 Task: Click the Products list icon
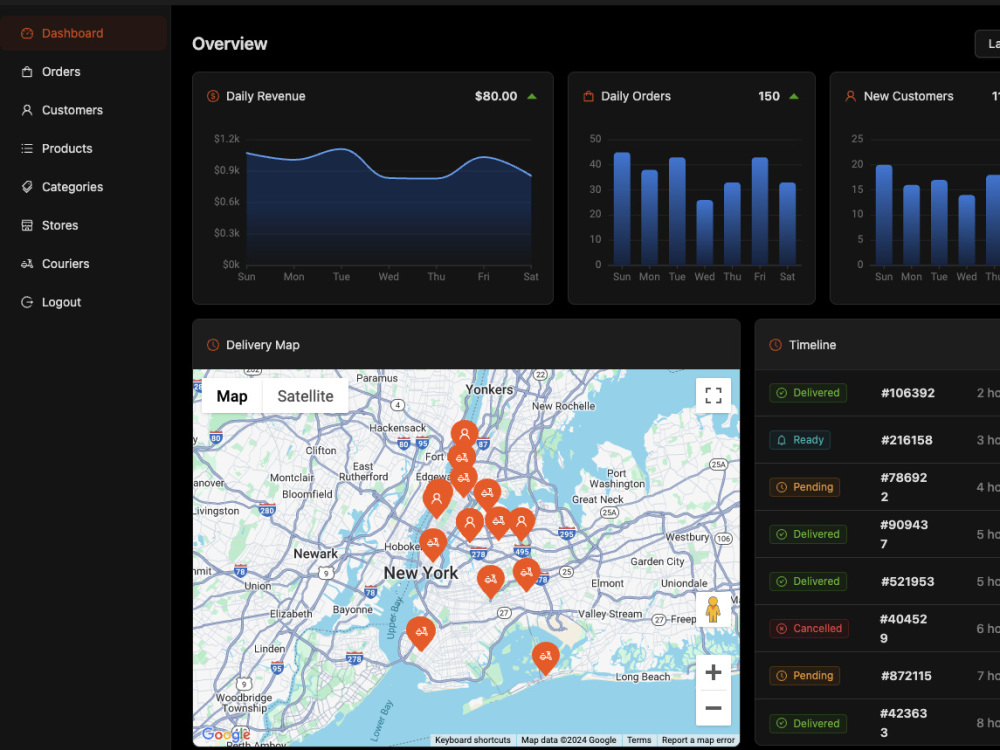[x=27, y=148]
